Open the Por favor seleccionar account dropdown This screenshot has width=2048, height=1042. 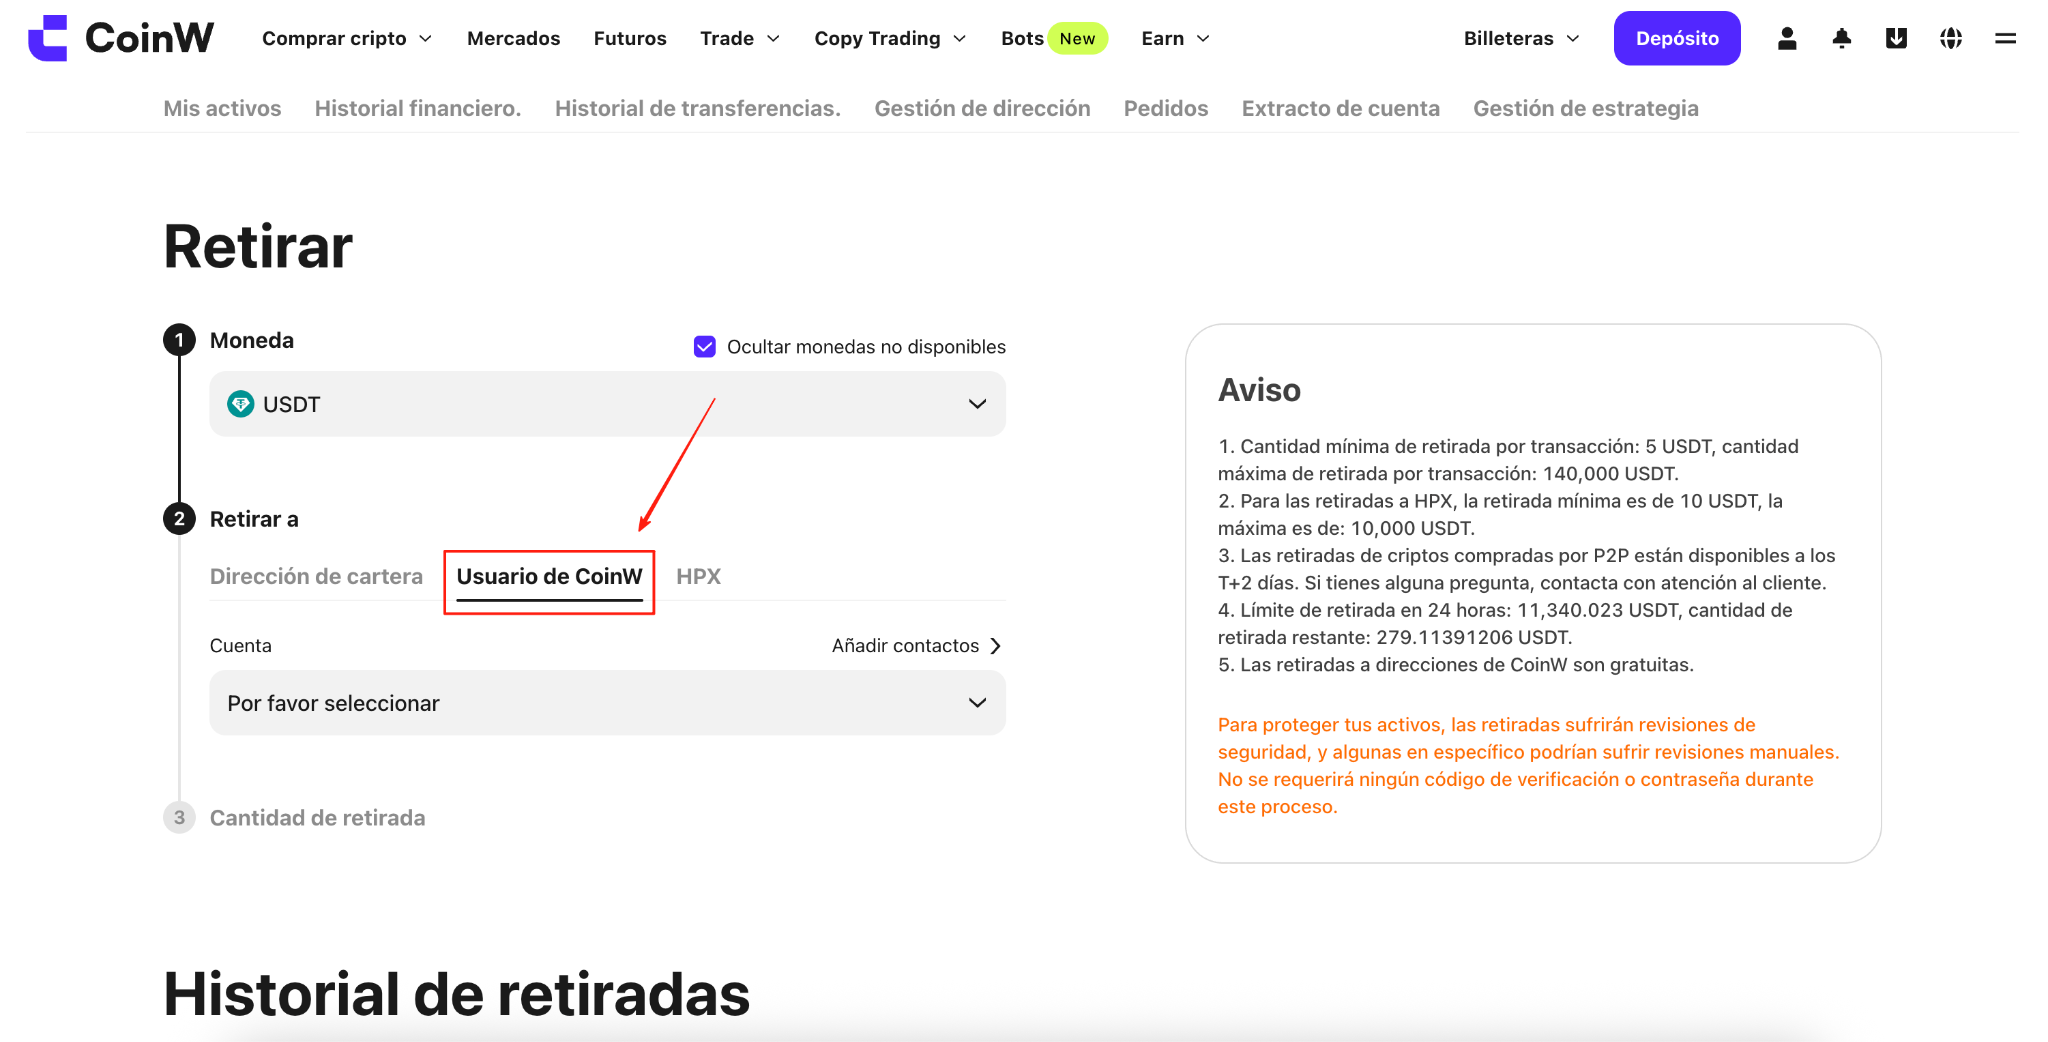point(608,703)
